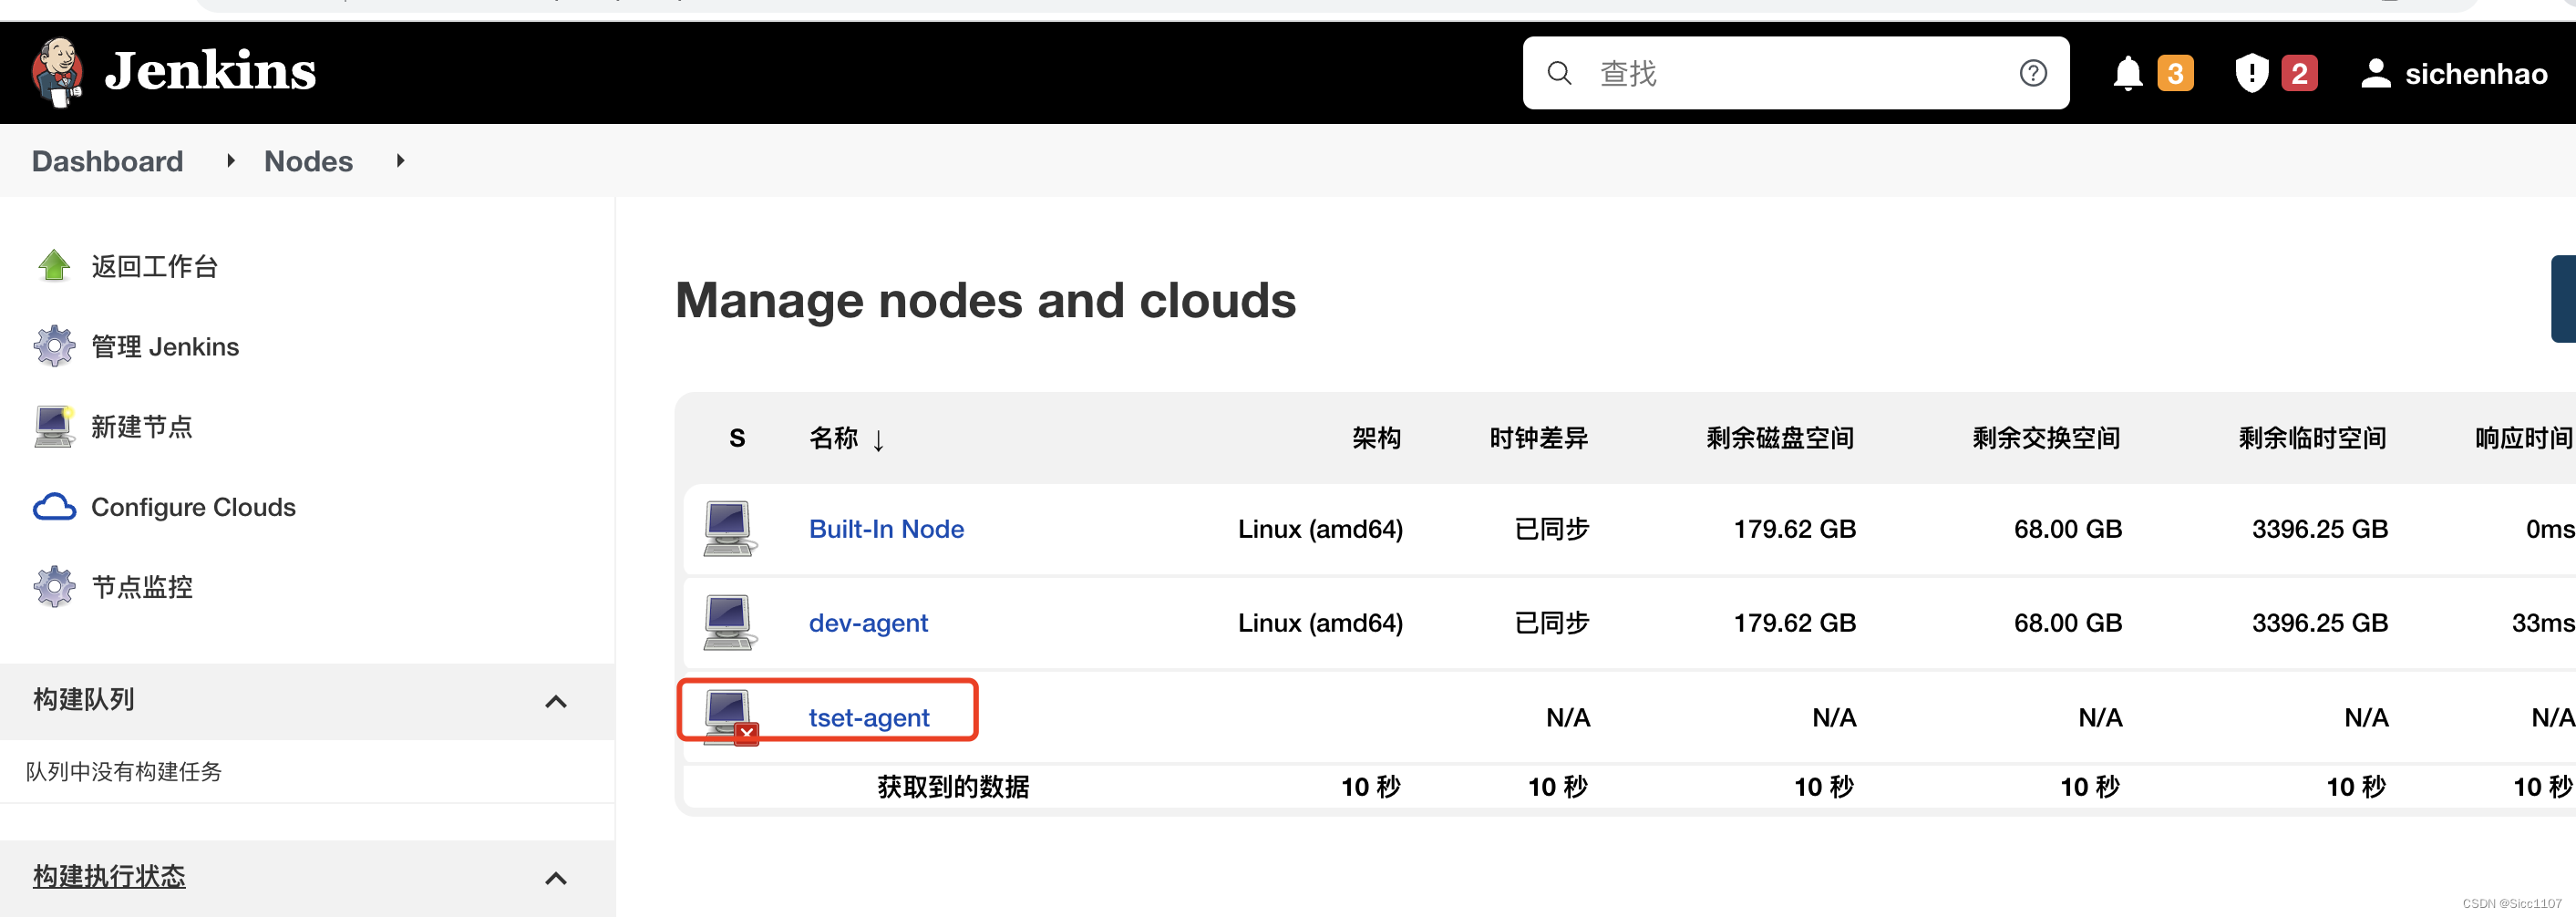Open security warnings shield icon
2576x917 pixels.
pos(2251,73)
